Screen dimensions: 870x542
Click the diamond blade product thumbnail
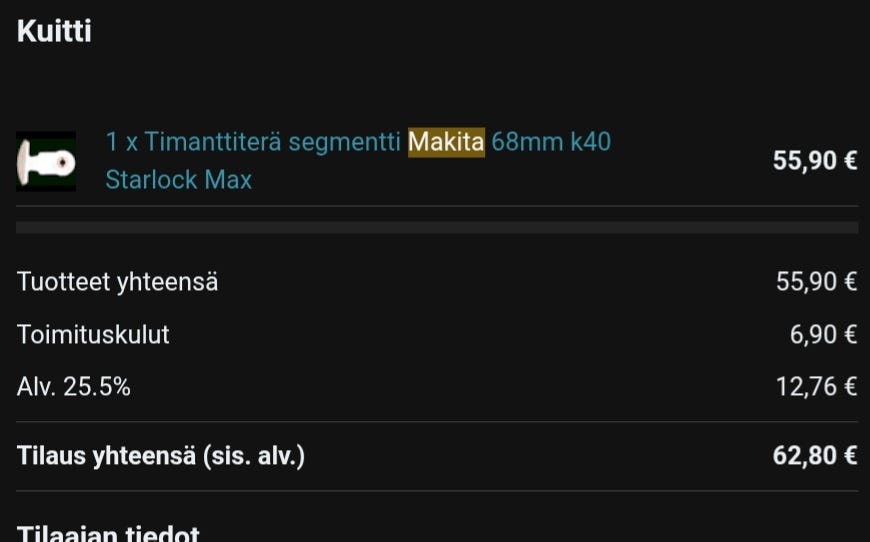click(x=46, y=161)
